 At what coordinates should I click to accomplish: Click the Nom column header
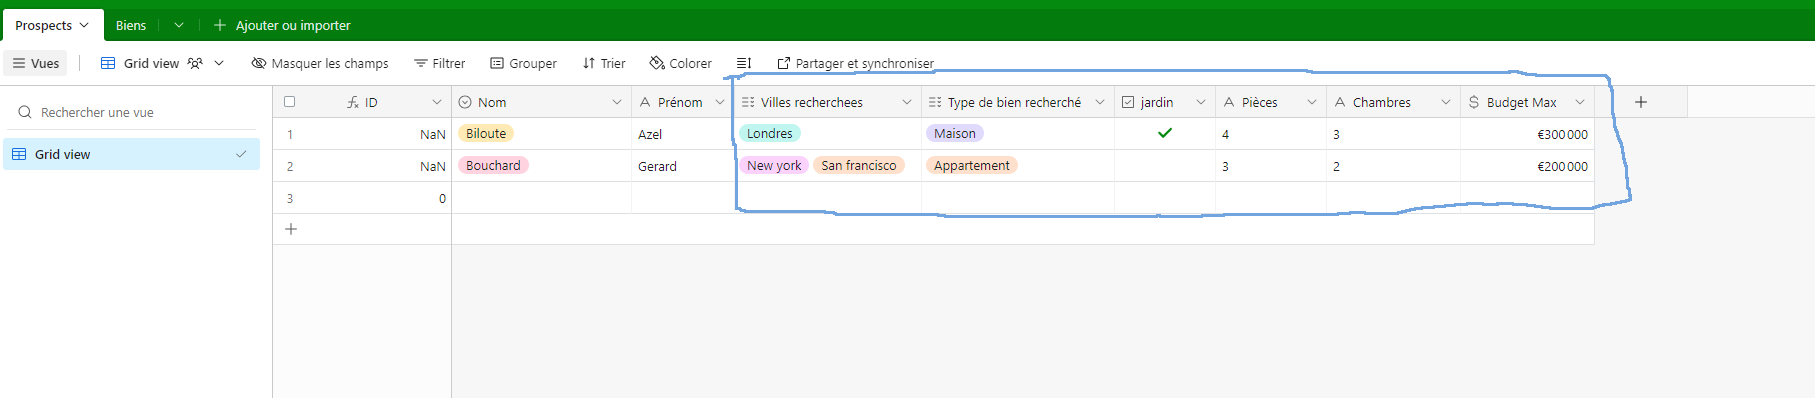point(541,102)
